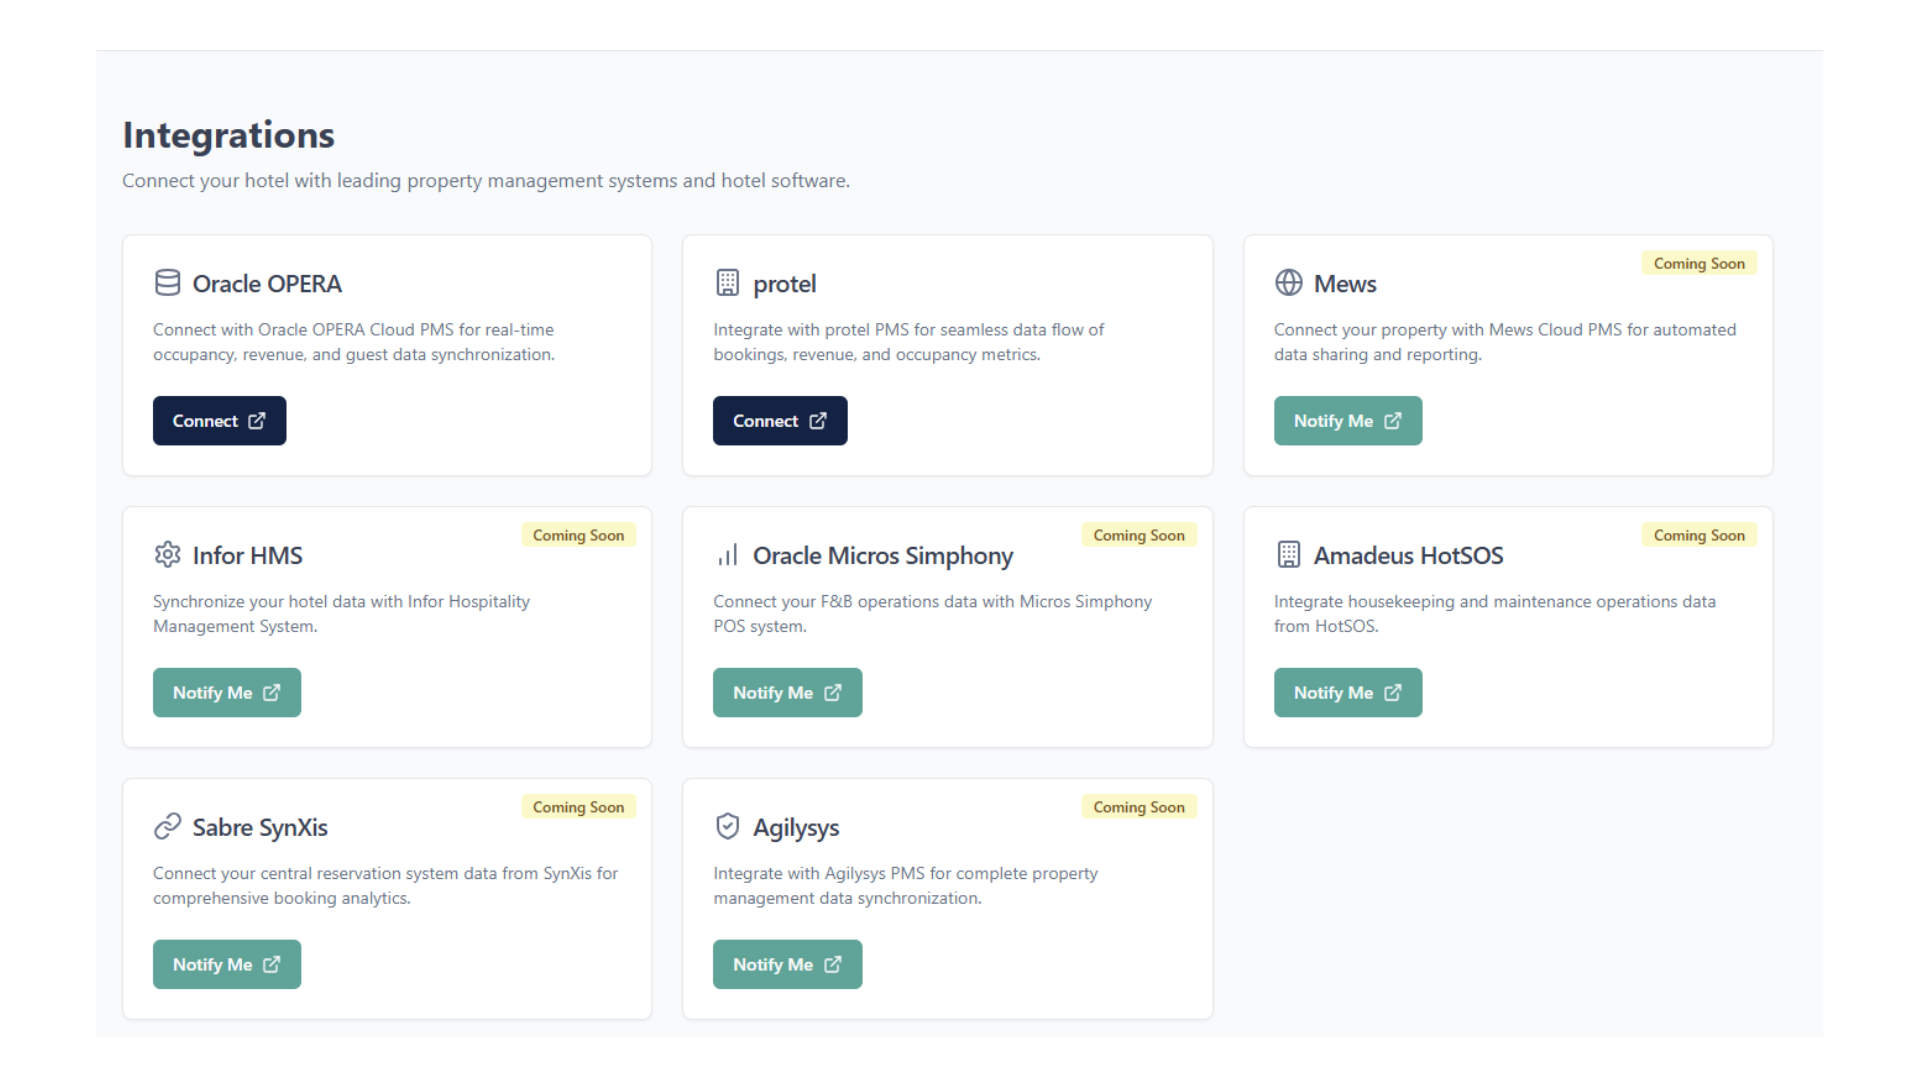Click the Agilysys card title
The image size is (1920, 1080).
pyautogui.click(x=796, y=828)
